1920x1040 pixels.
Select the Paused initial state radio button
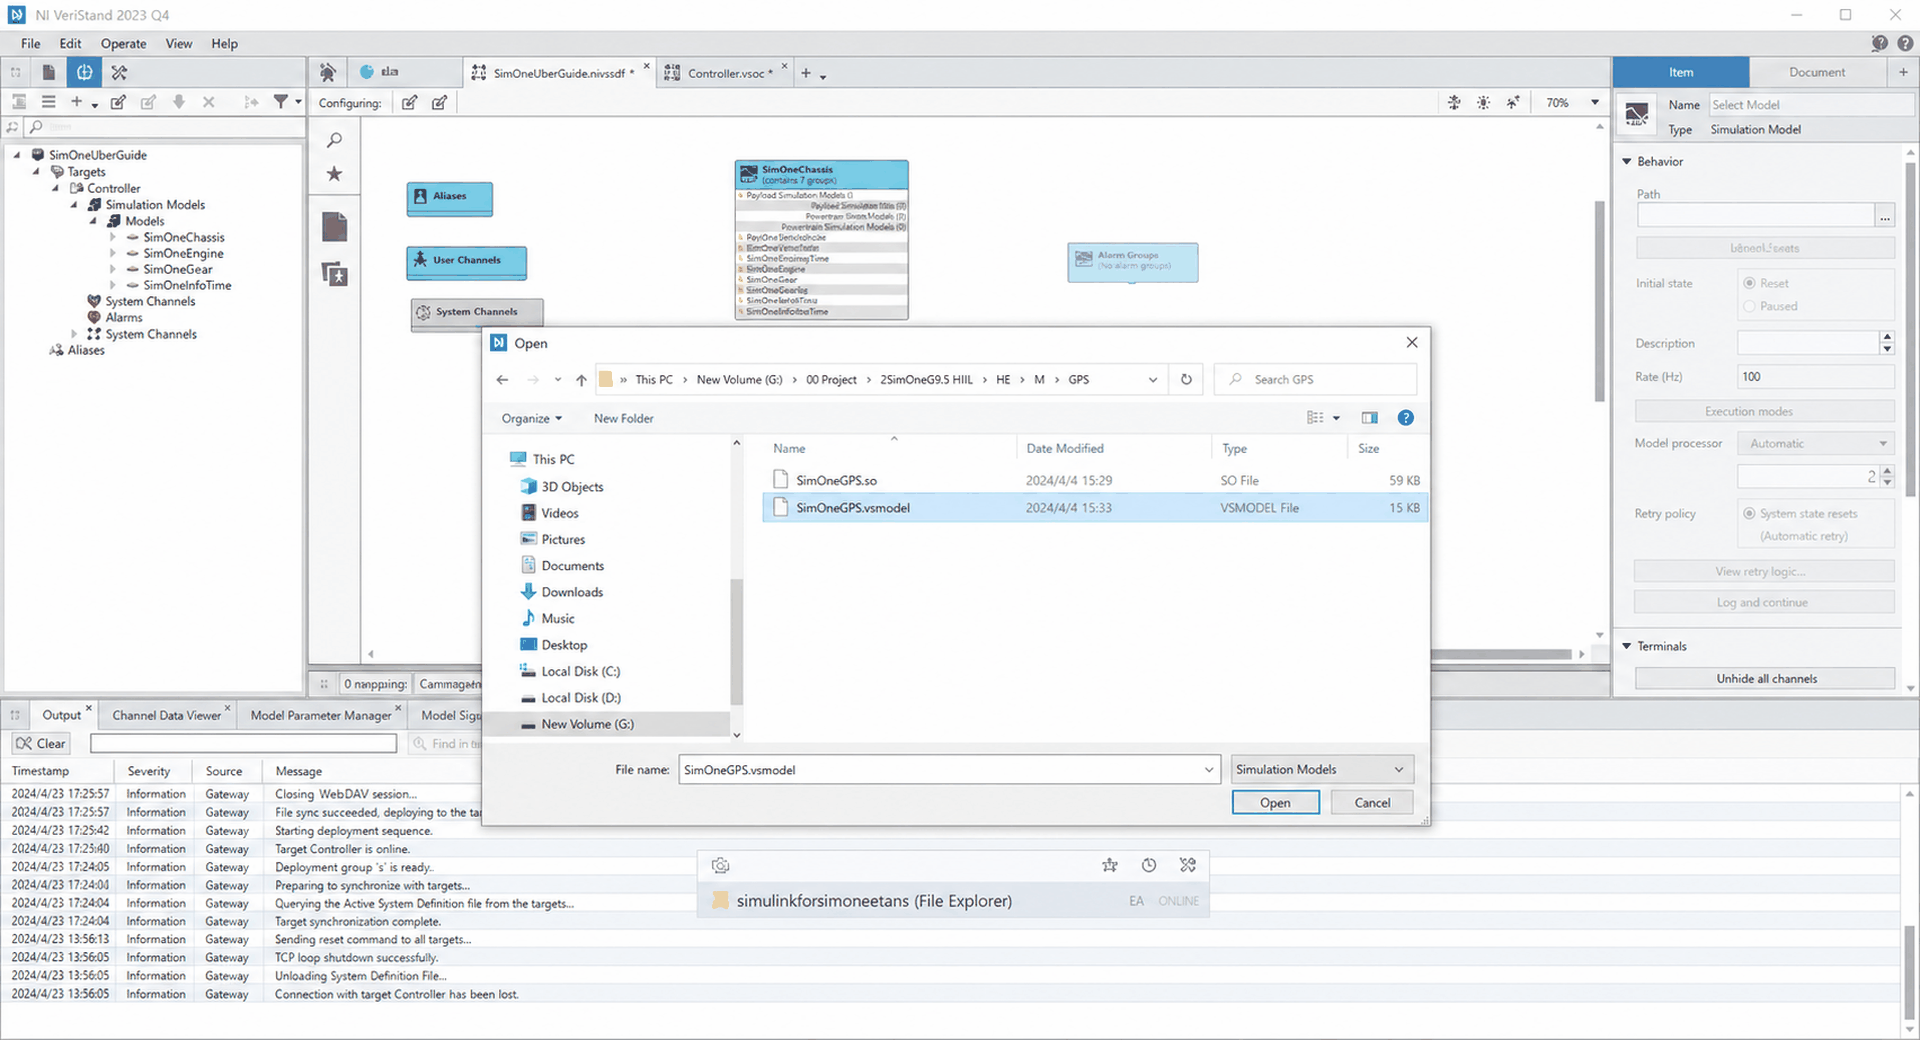pos(1749,306)
